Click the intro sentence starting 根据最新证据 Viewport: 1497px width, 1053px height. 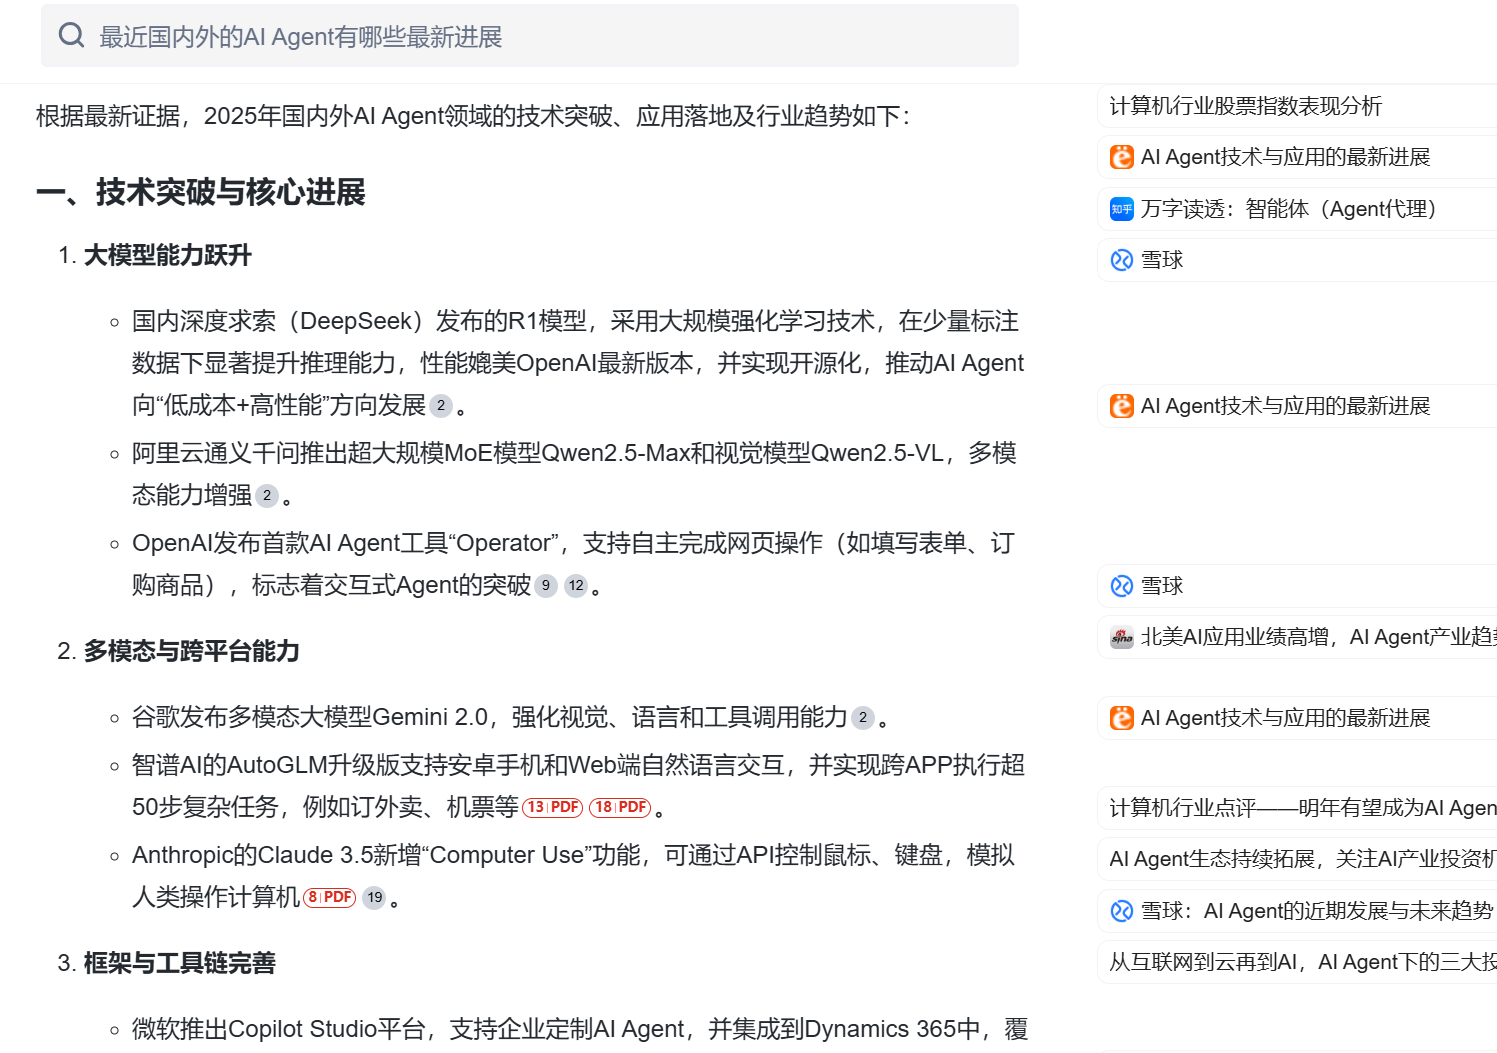point(473,116)
